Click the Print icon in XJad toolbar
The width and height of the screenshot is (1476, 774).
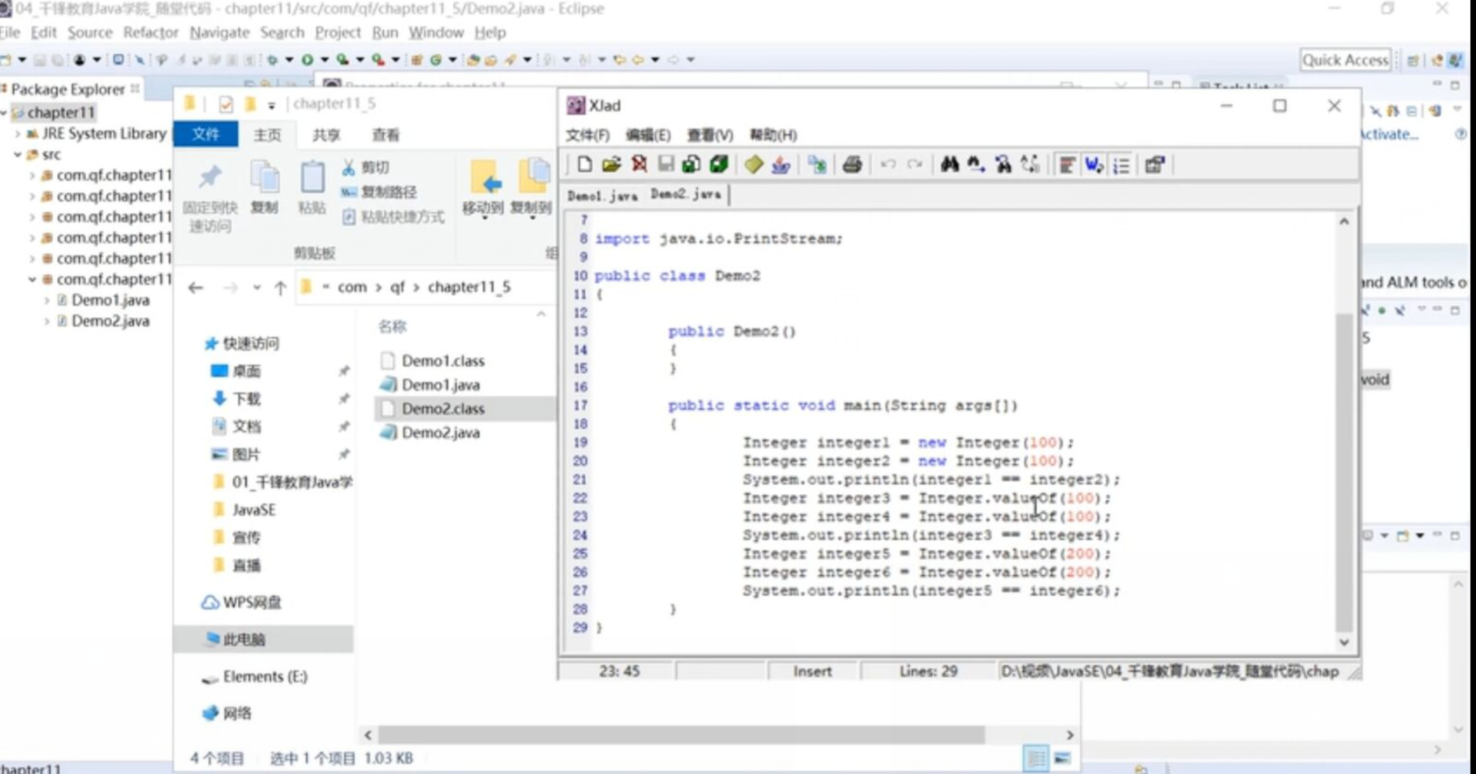(x=852, y=165)
